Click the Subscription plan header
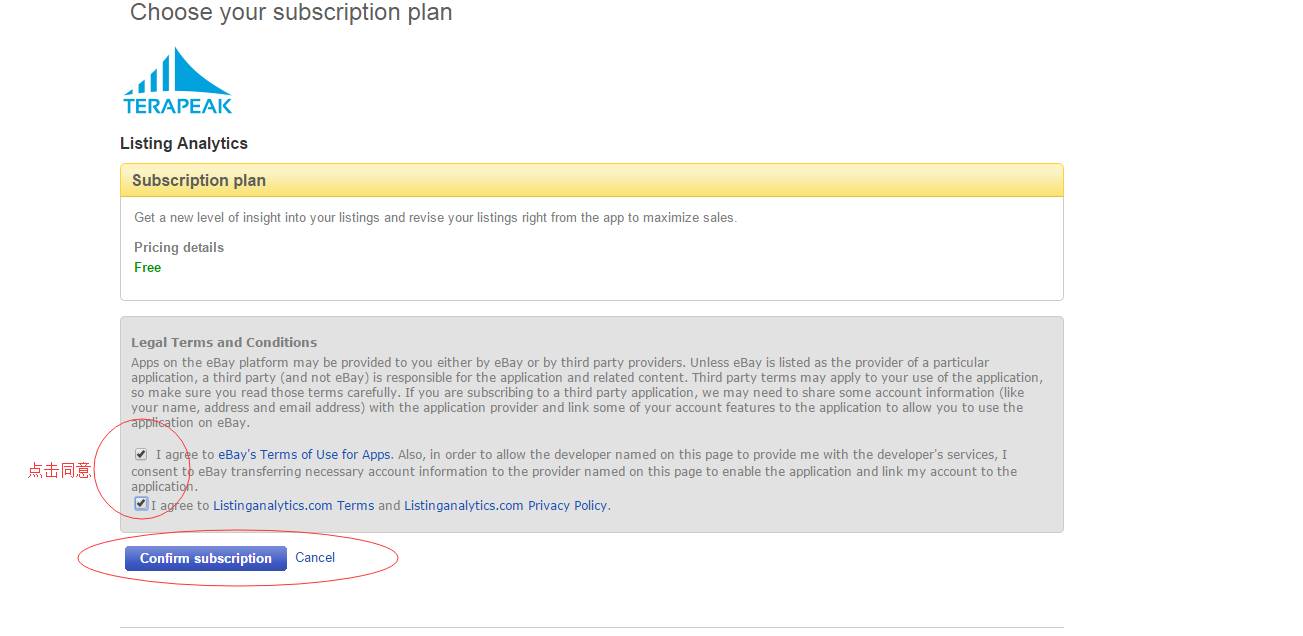 pyautogui.click(x=591, y=181)
